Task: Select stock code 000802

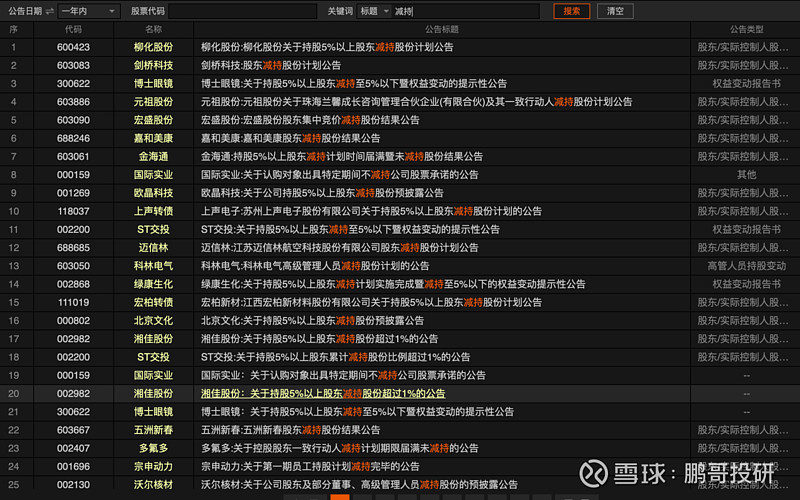Action: coord(73,321)
